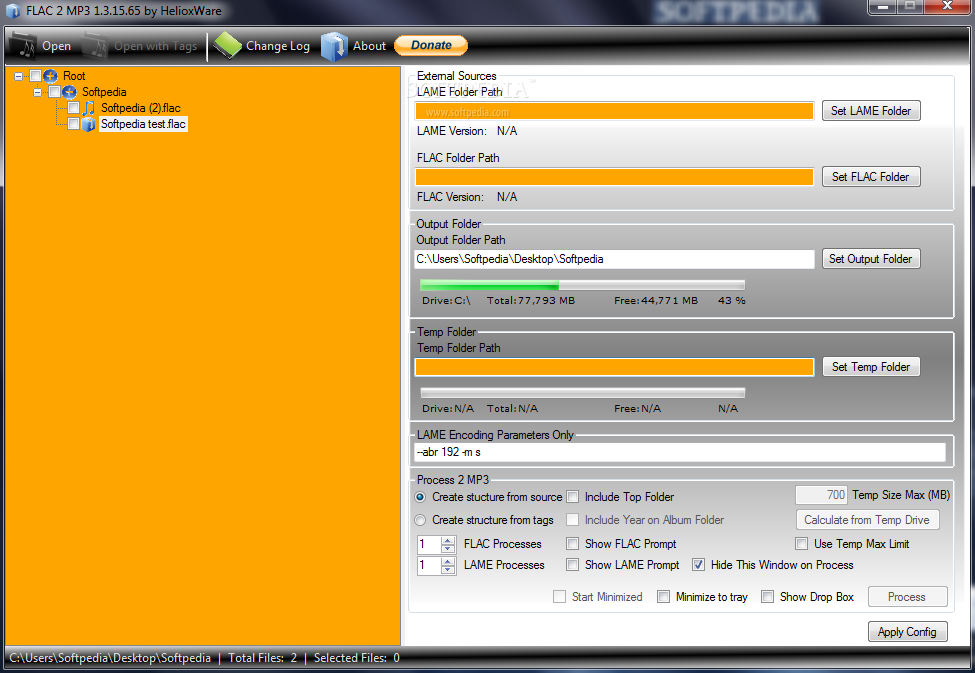Viewport: 975px width, 673px height.
Task: Check the Softpedia test.flac checkbox
Action: pos(73,124)
